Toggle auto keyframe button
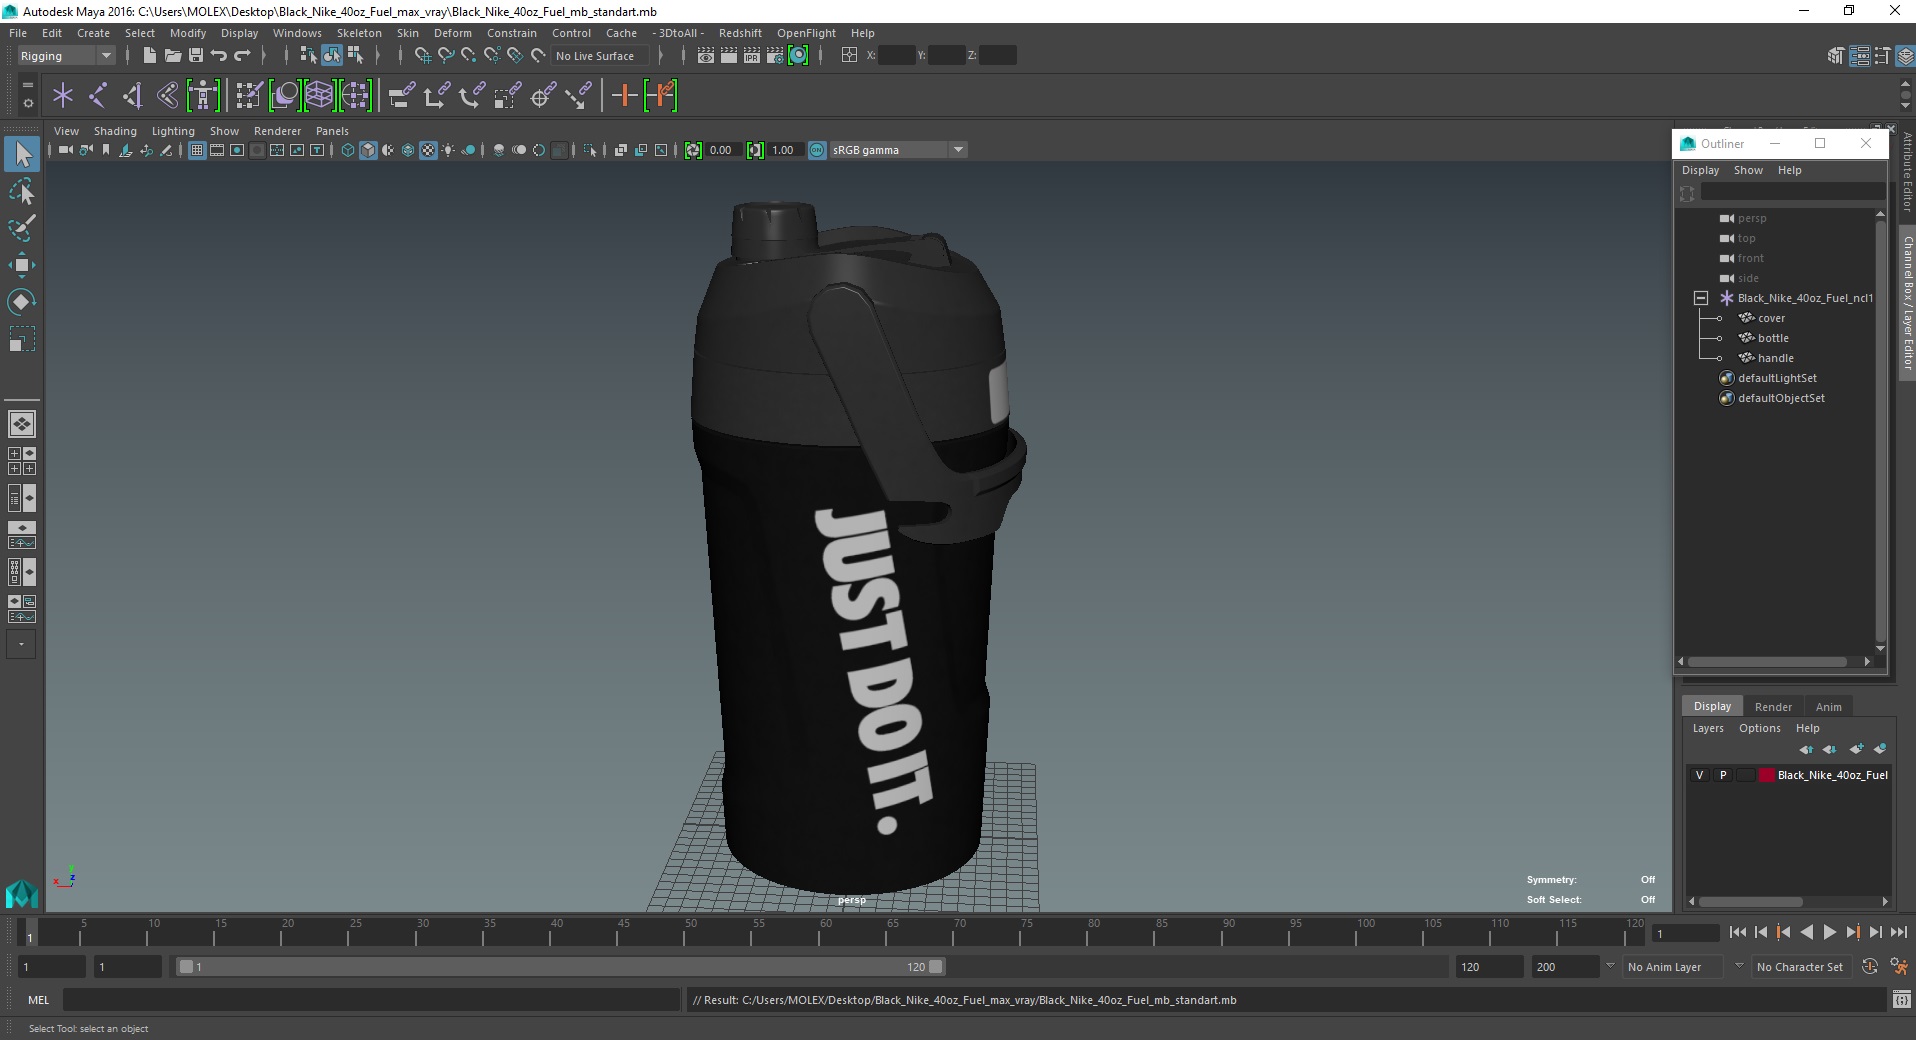This screenshot has width=1916, height=1040. 1870,967
